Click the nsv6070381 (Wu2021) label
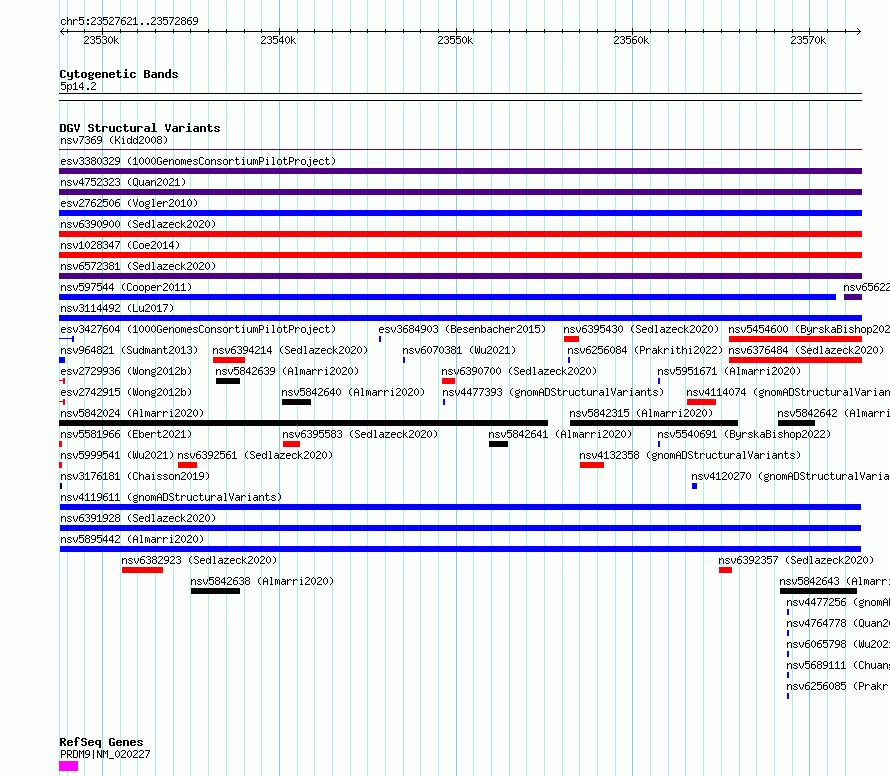The image size is (890, 776). click(459, 350)
